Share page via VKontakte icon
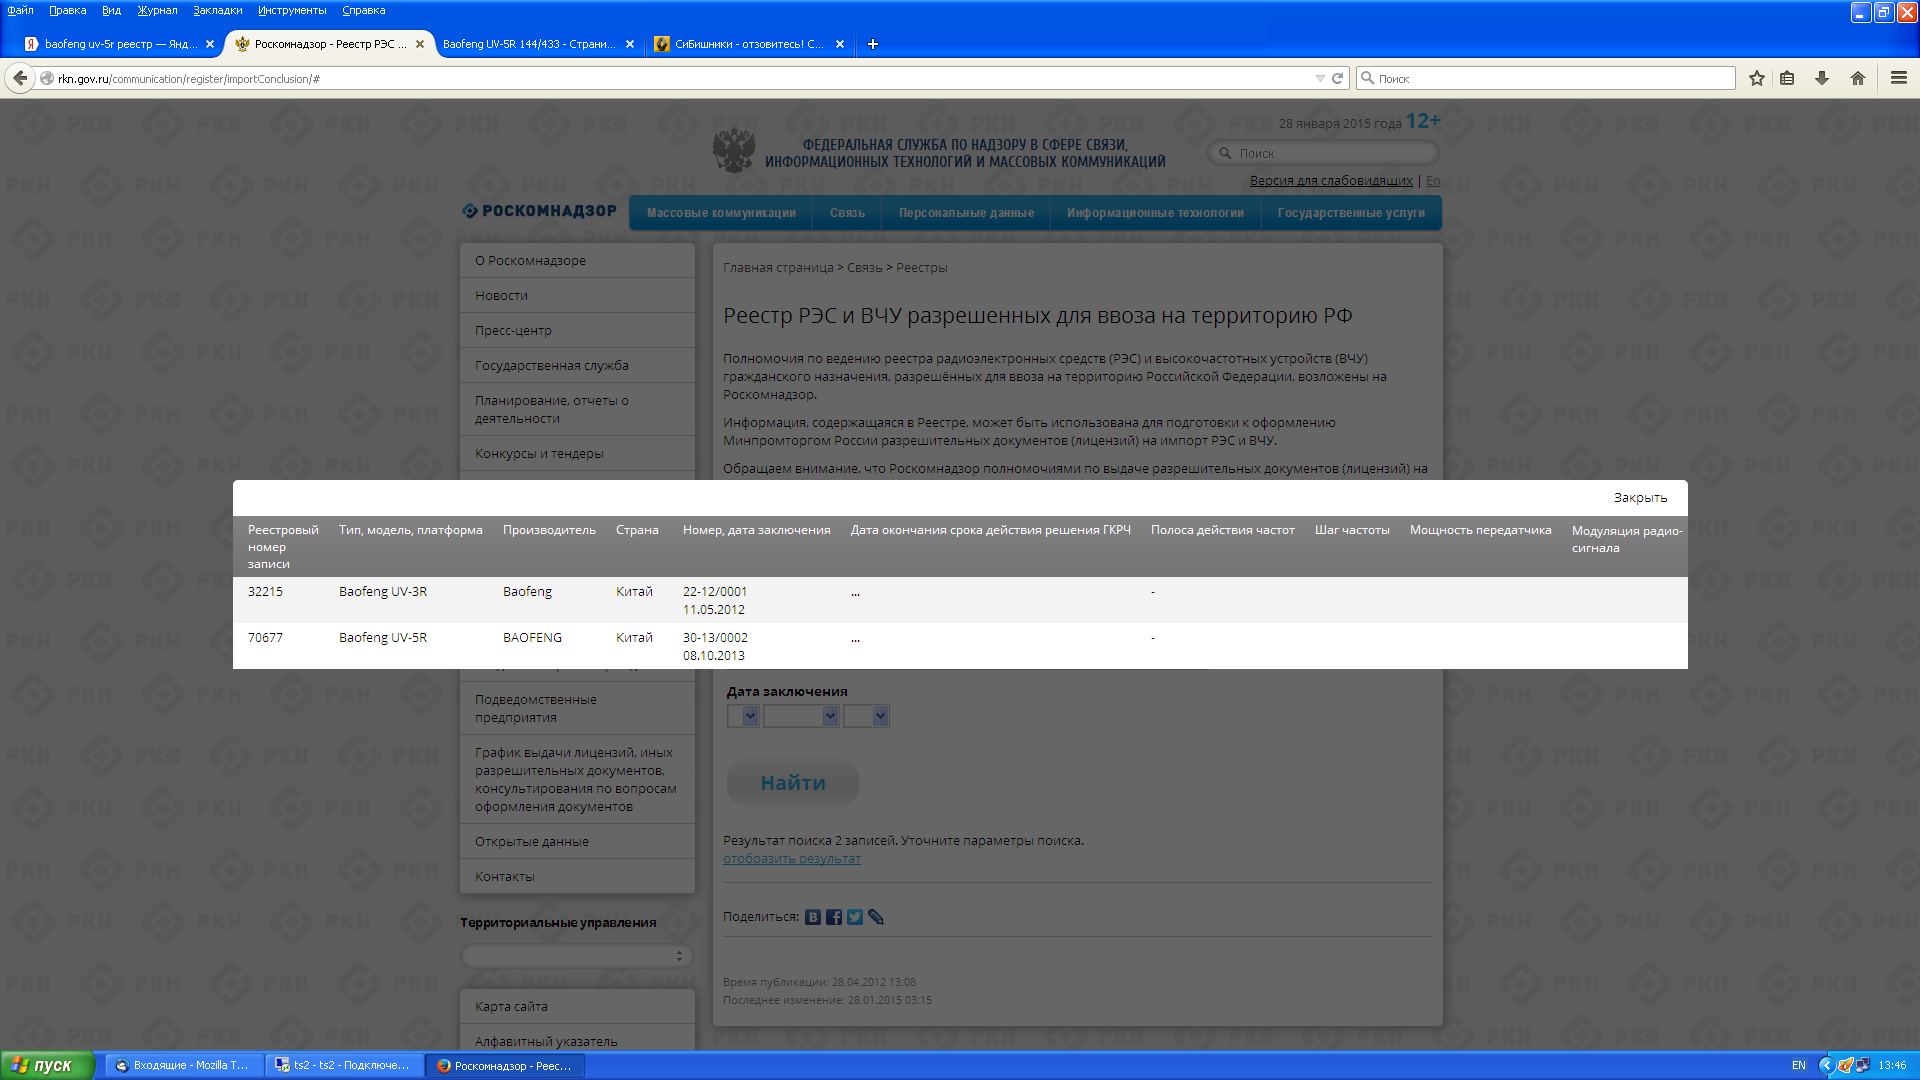Viewport: 1920px width, 1080px height. pos(813,917)
